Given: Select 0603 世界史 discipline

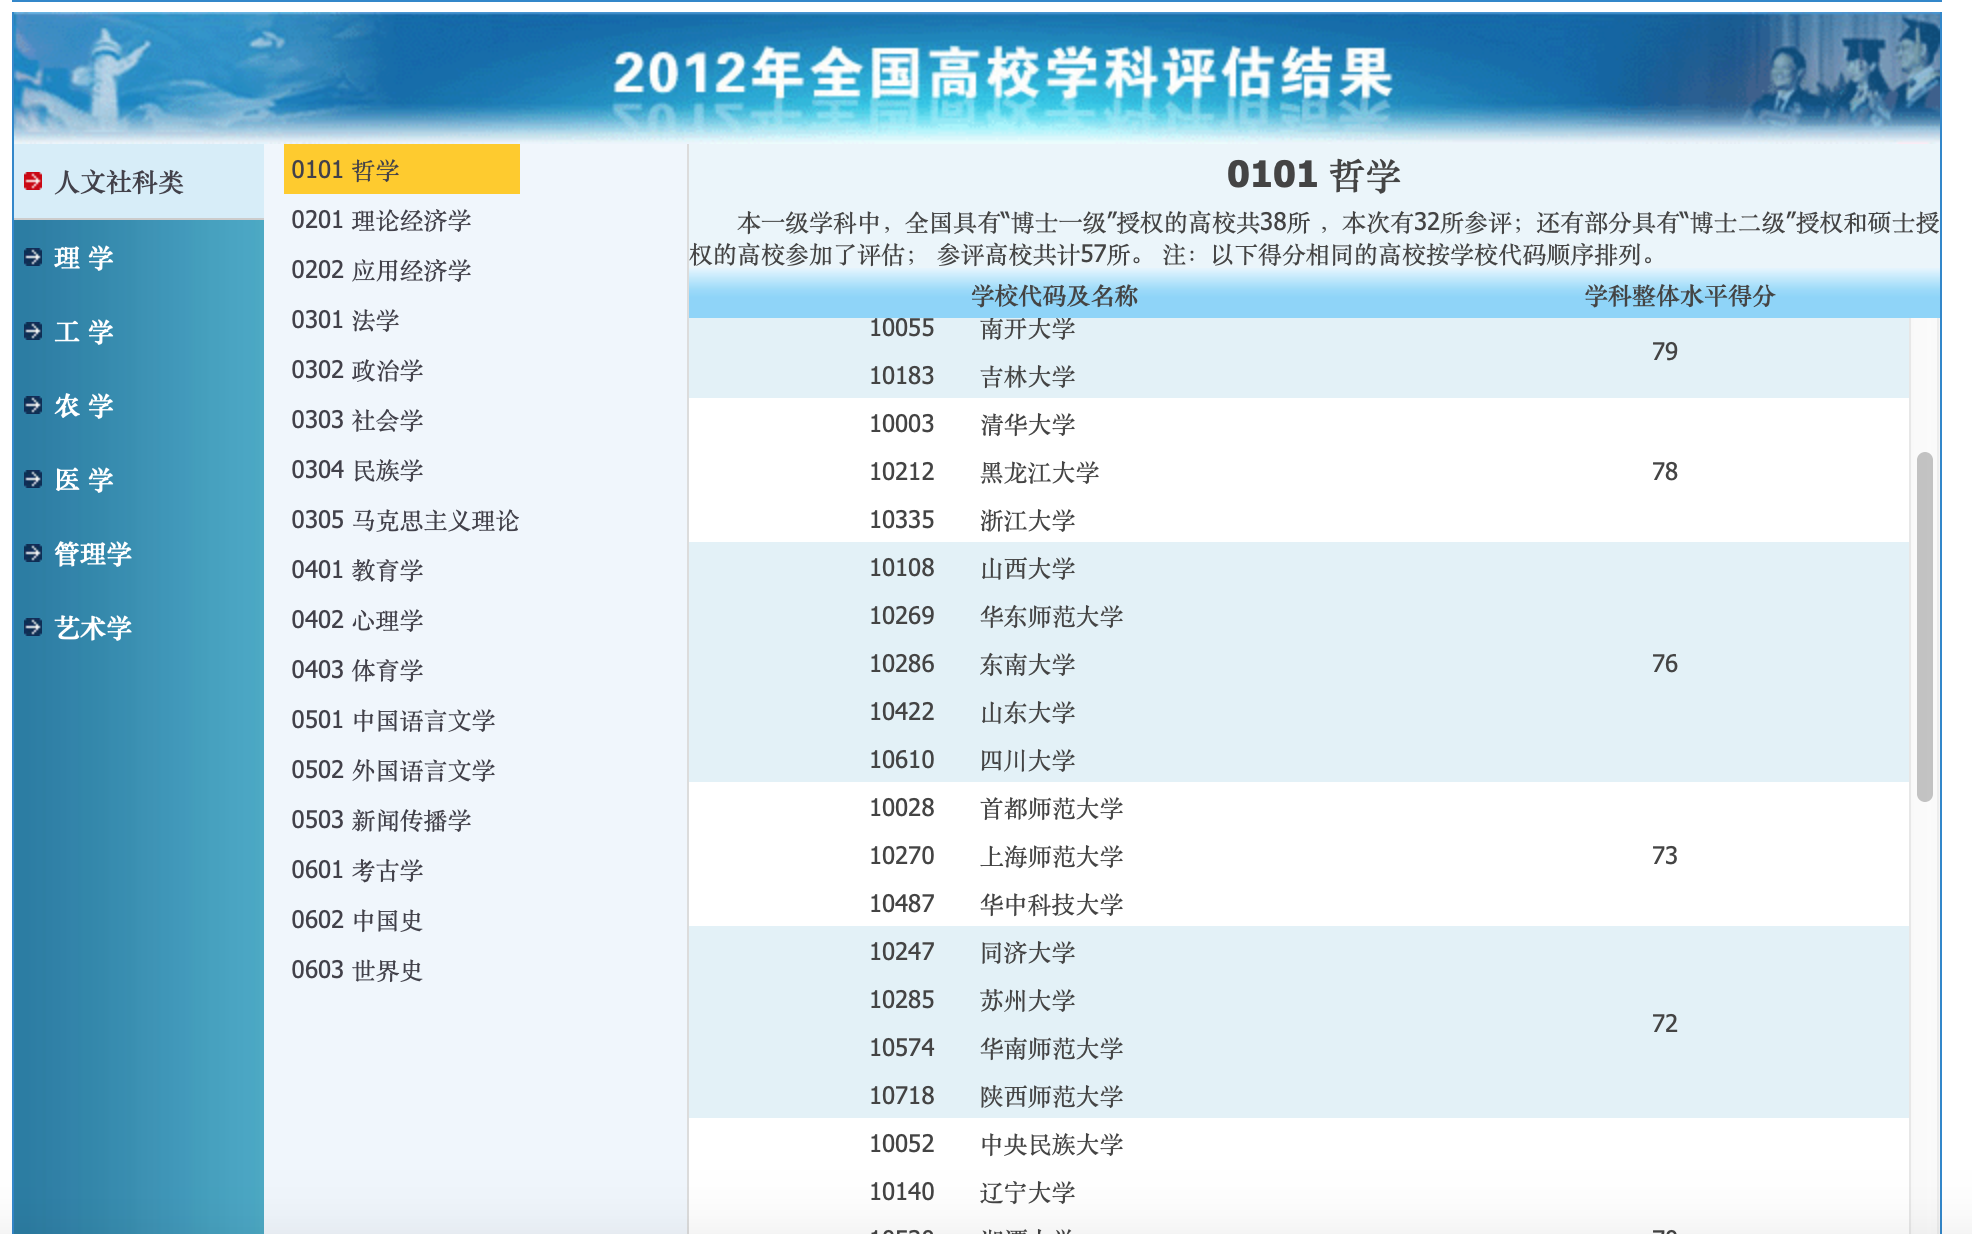Looking at the screenshot, I should (x=357, y=970).
